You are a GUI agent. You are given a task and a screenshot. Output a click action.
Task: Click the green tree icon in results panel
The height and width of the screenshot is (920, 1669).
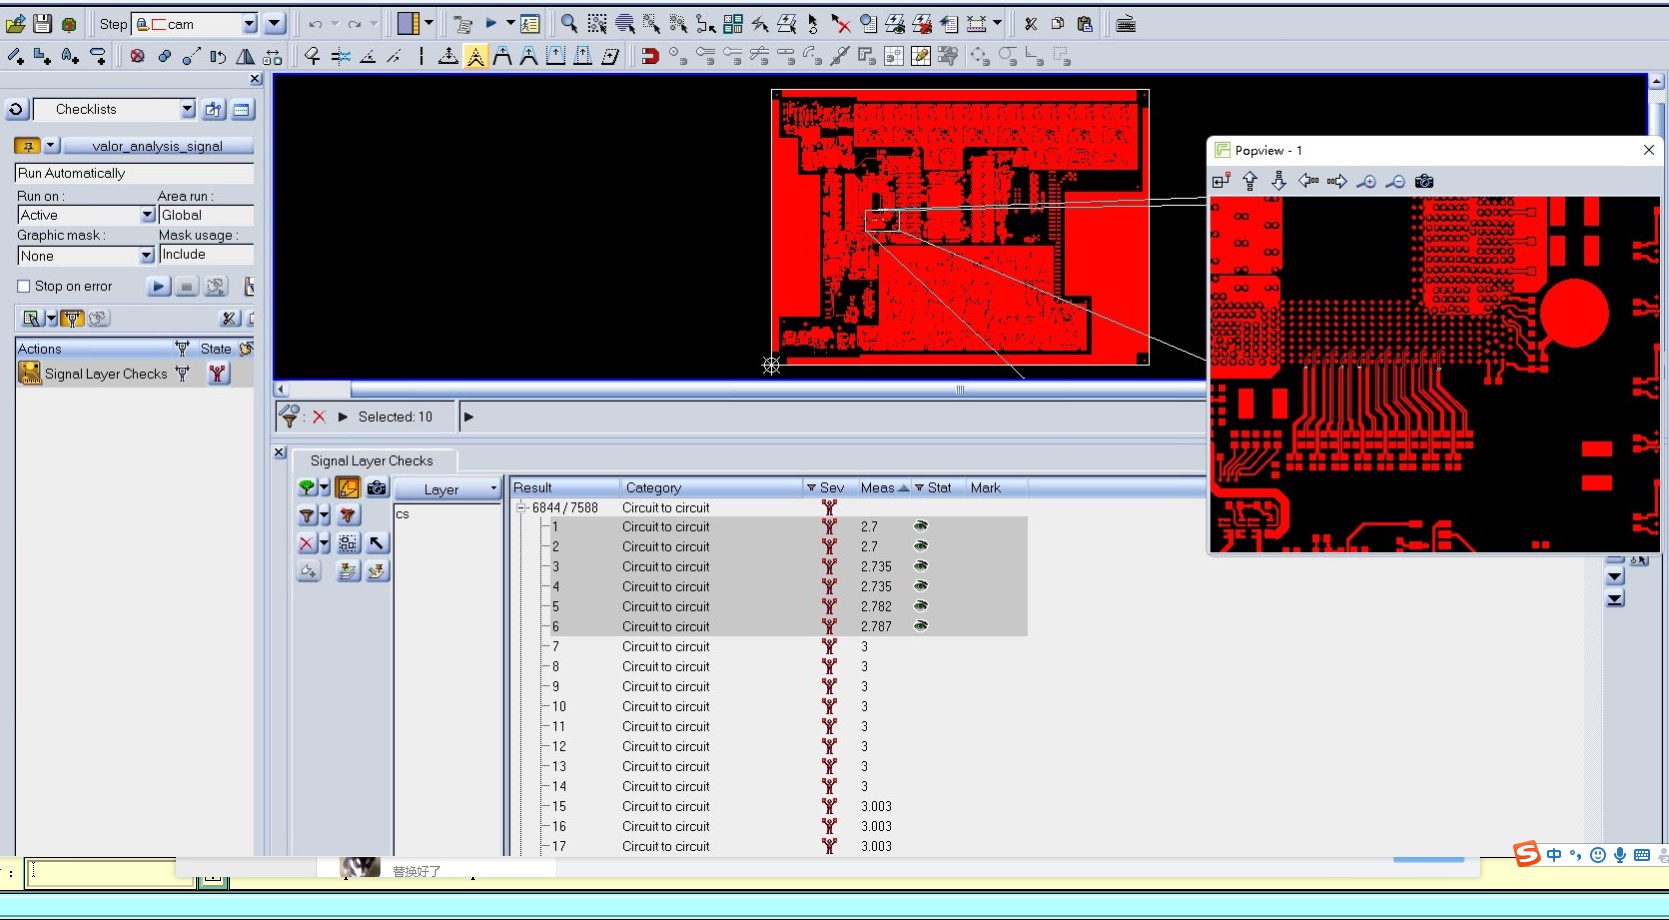click(x=307, y=488)
